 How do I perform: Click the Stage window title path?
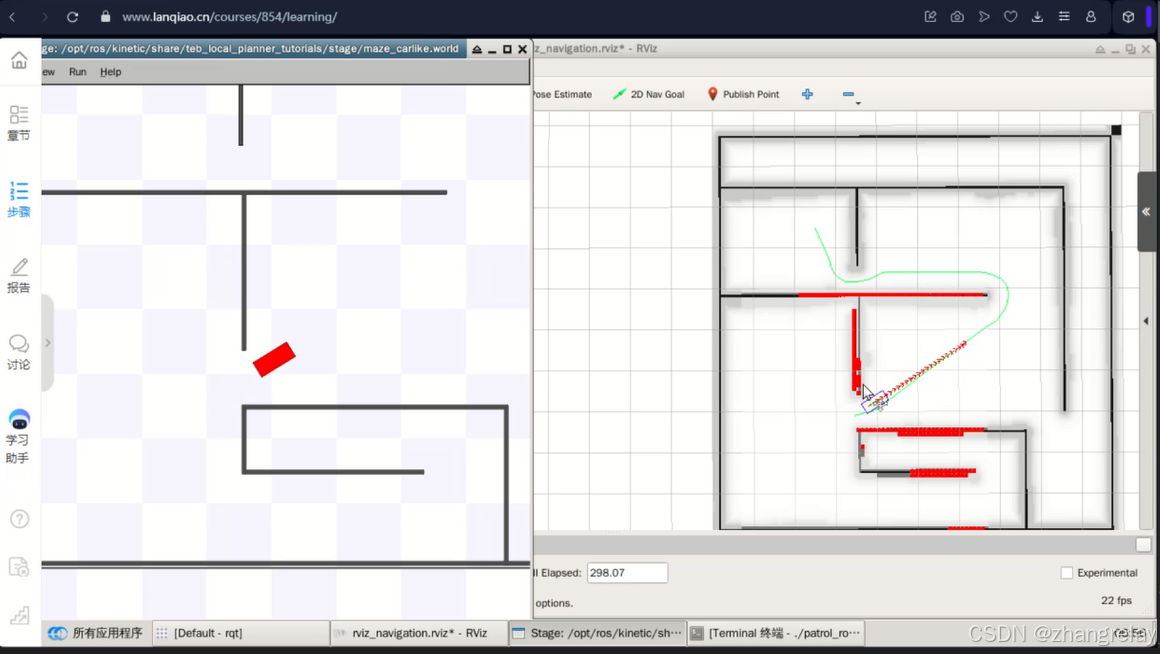point(251,48)
